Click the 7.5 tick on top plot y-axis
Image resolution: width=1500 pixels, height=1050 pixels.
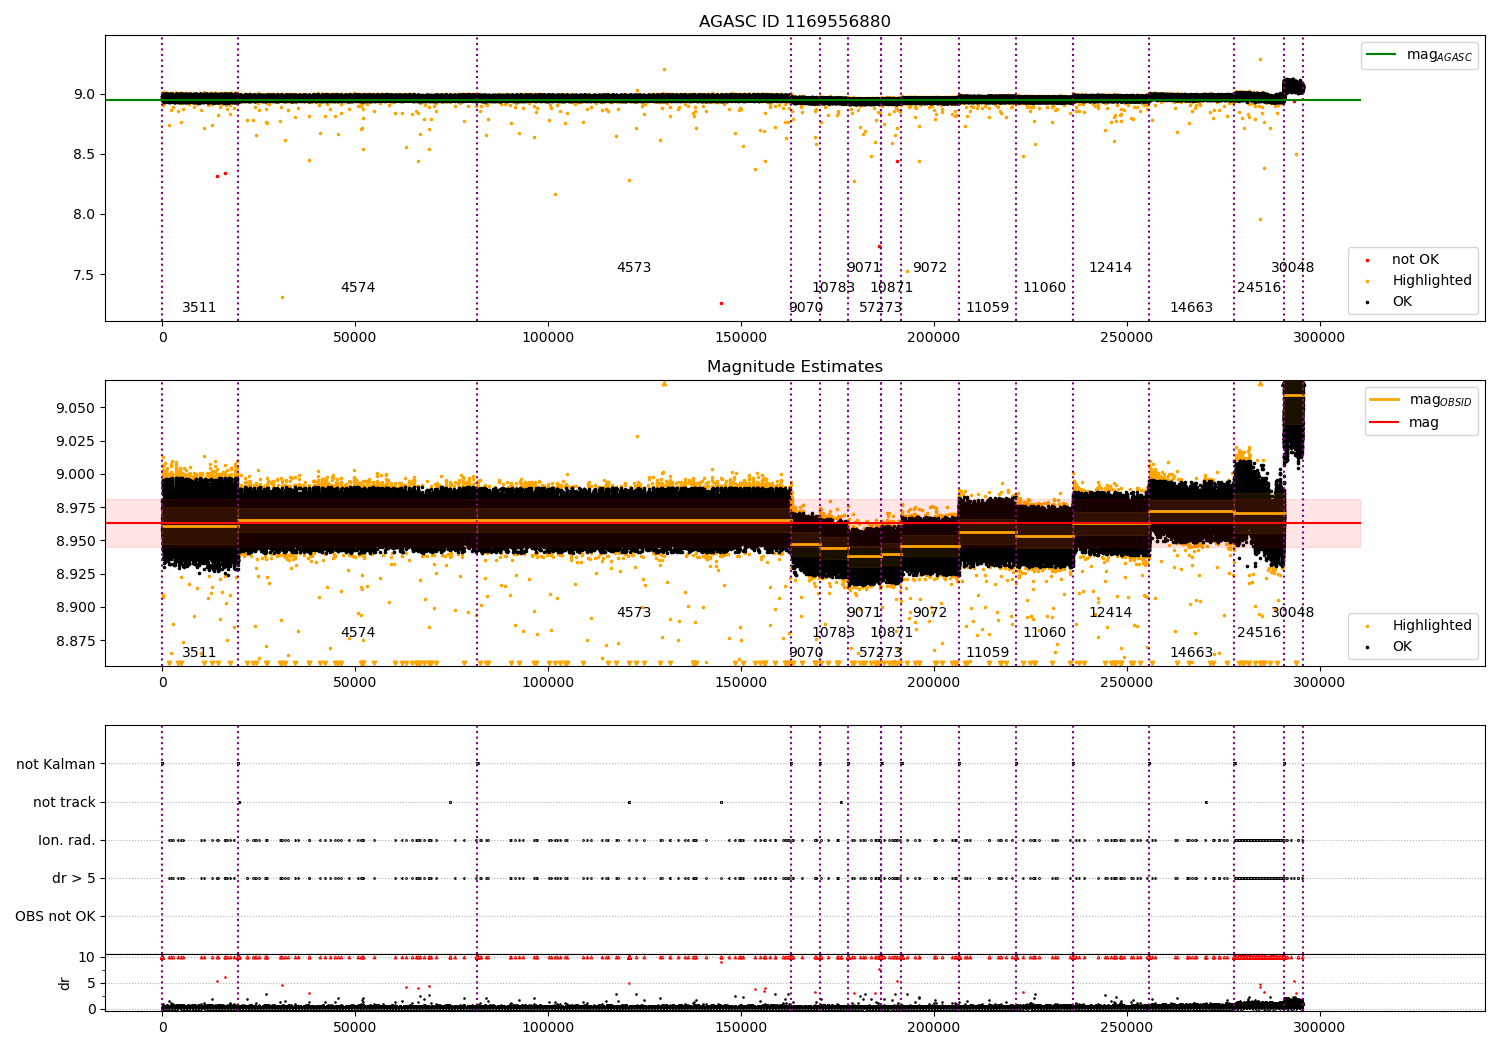84,275
